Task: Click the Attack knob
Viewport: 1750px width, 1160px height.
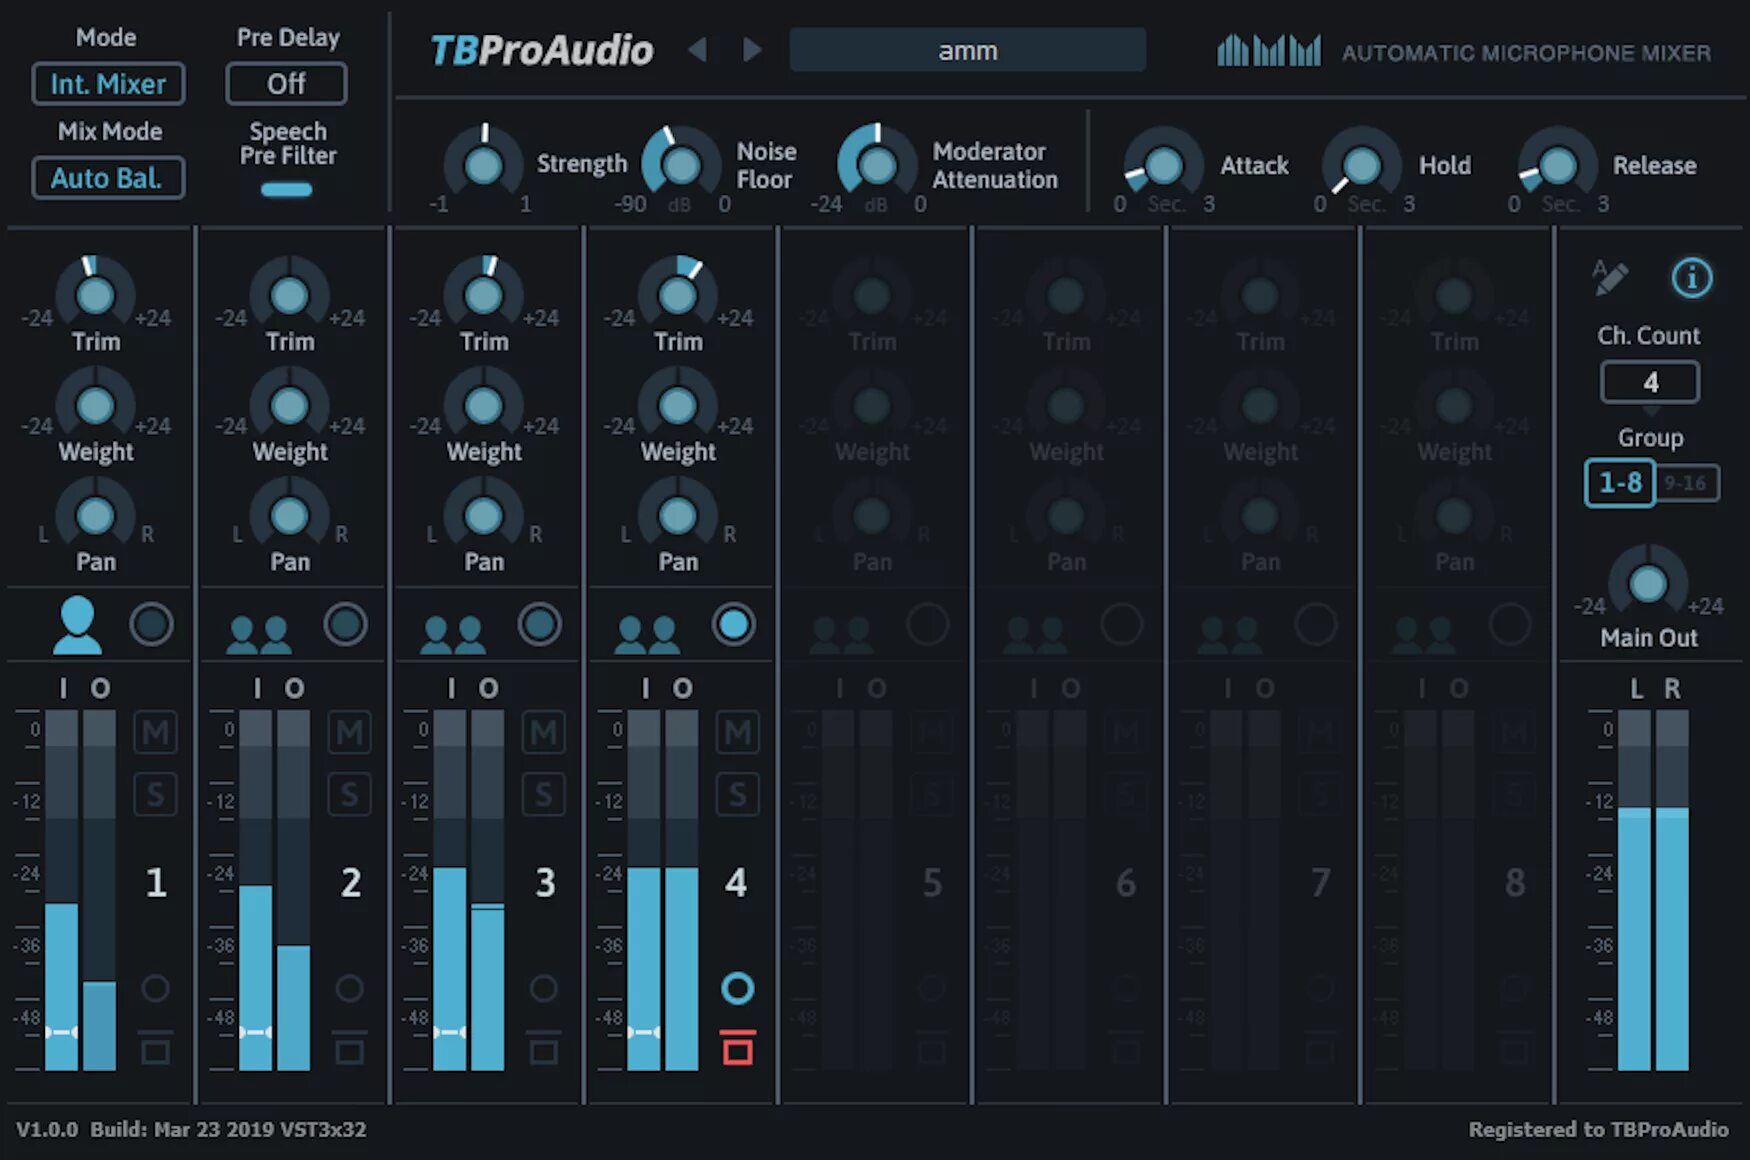Action: (1163, 165)
